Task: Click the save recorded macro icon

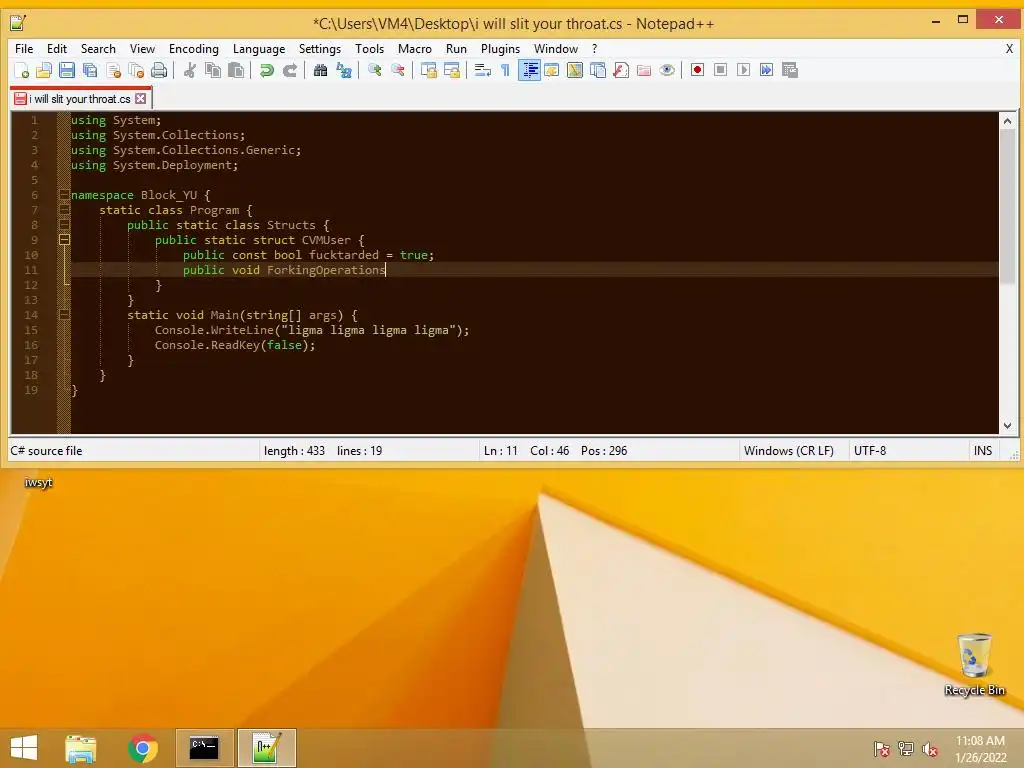Action: (x=790, y=70)
